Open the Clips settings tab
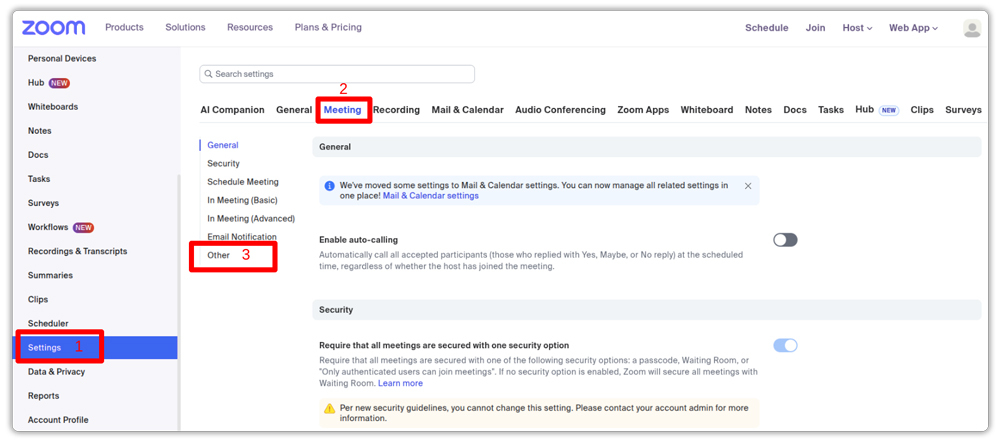1000x441 pixels. click(x=922, y=110)
